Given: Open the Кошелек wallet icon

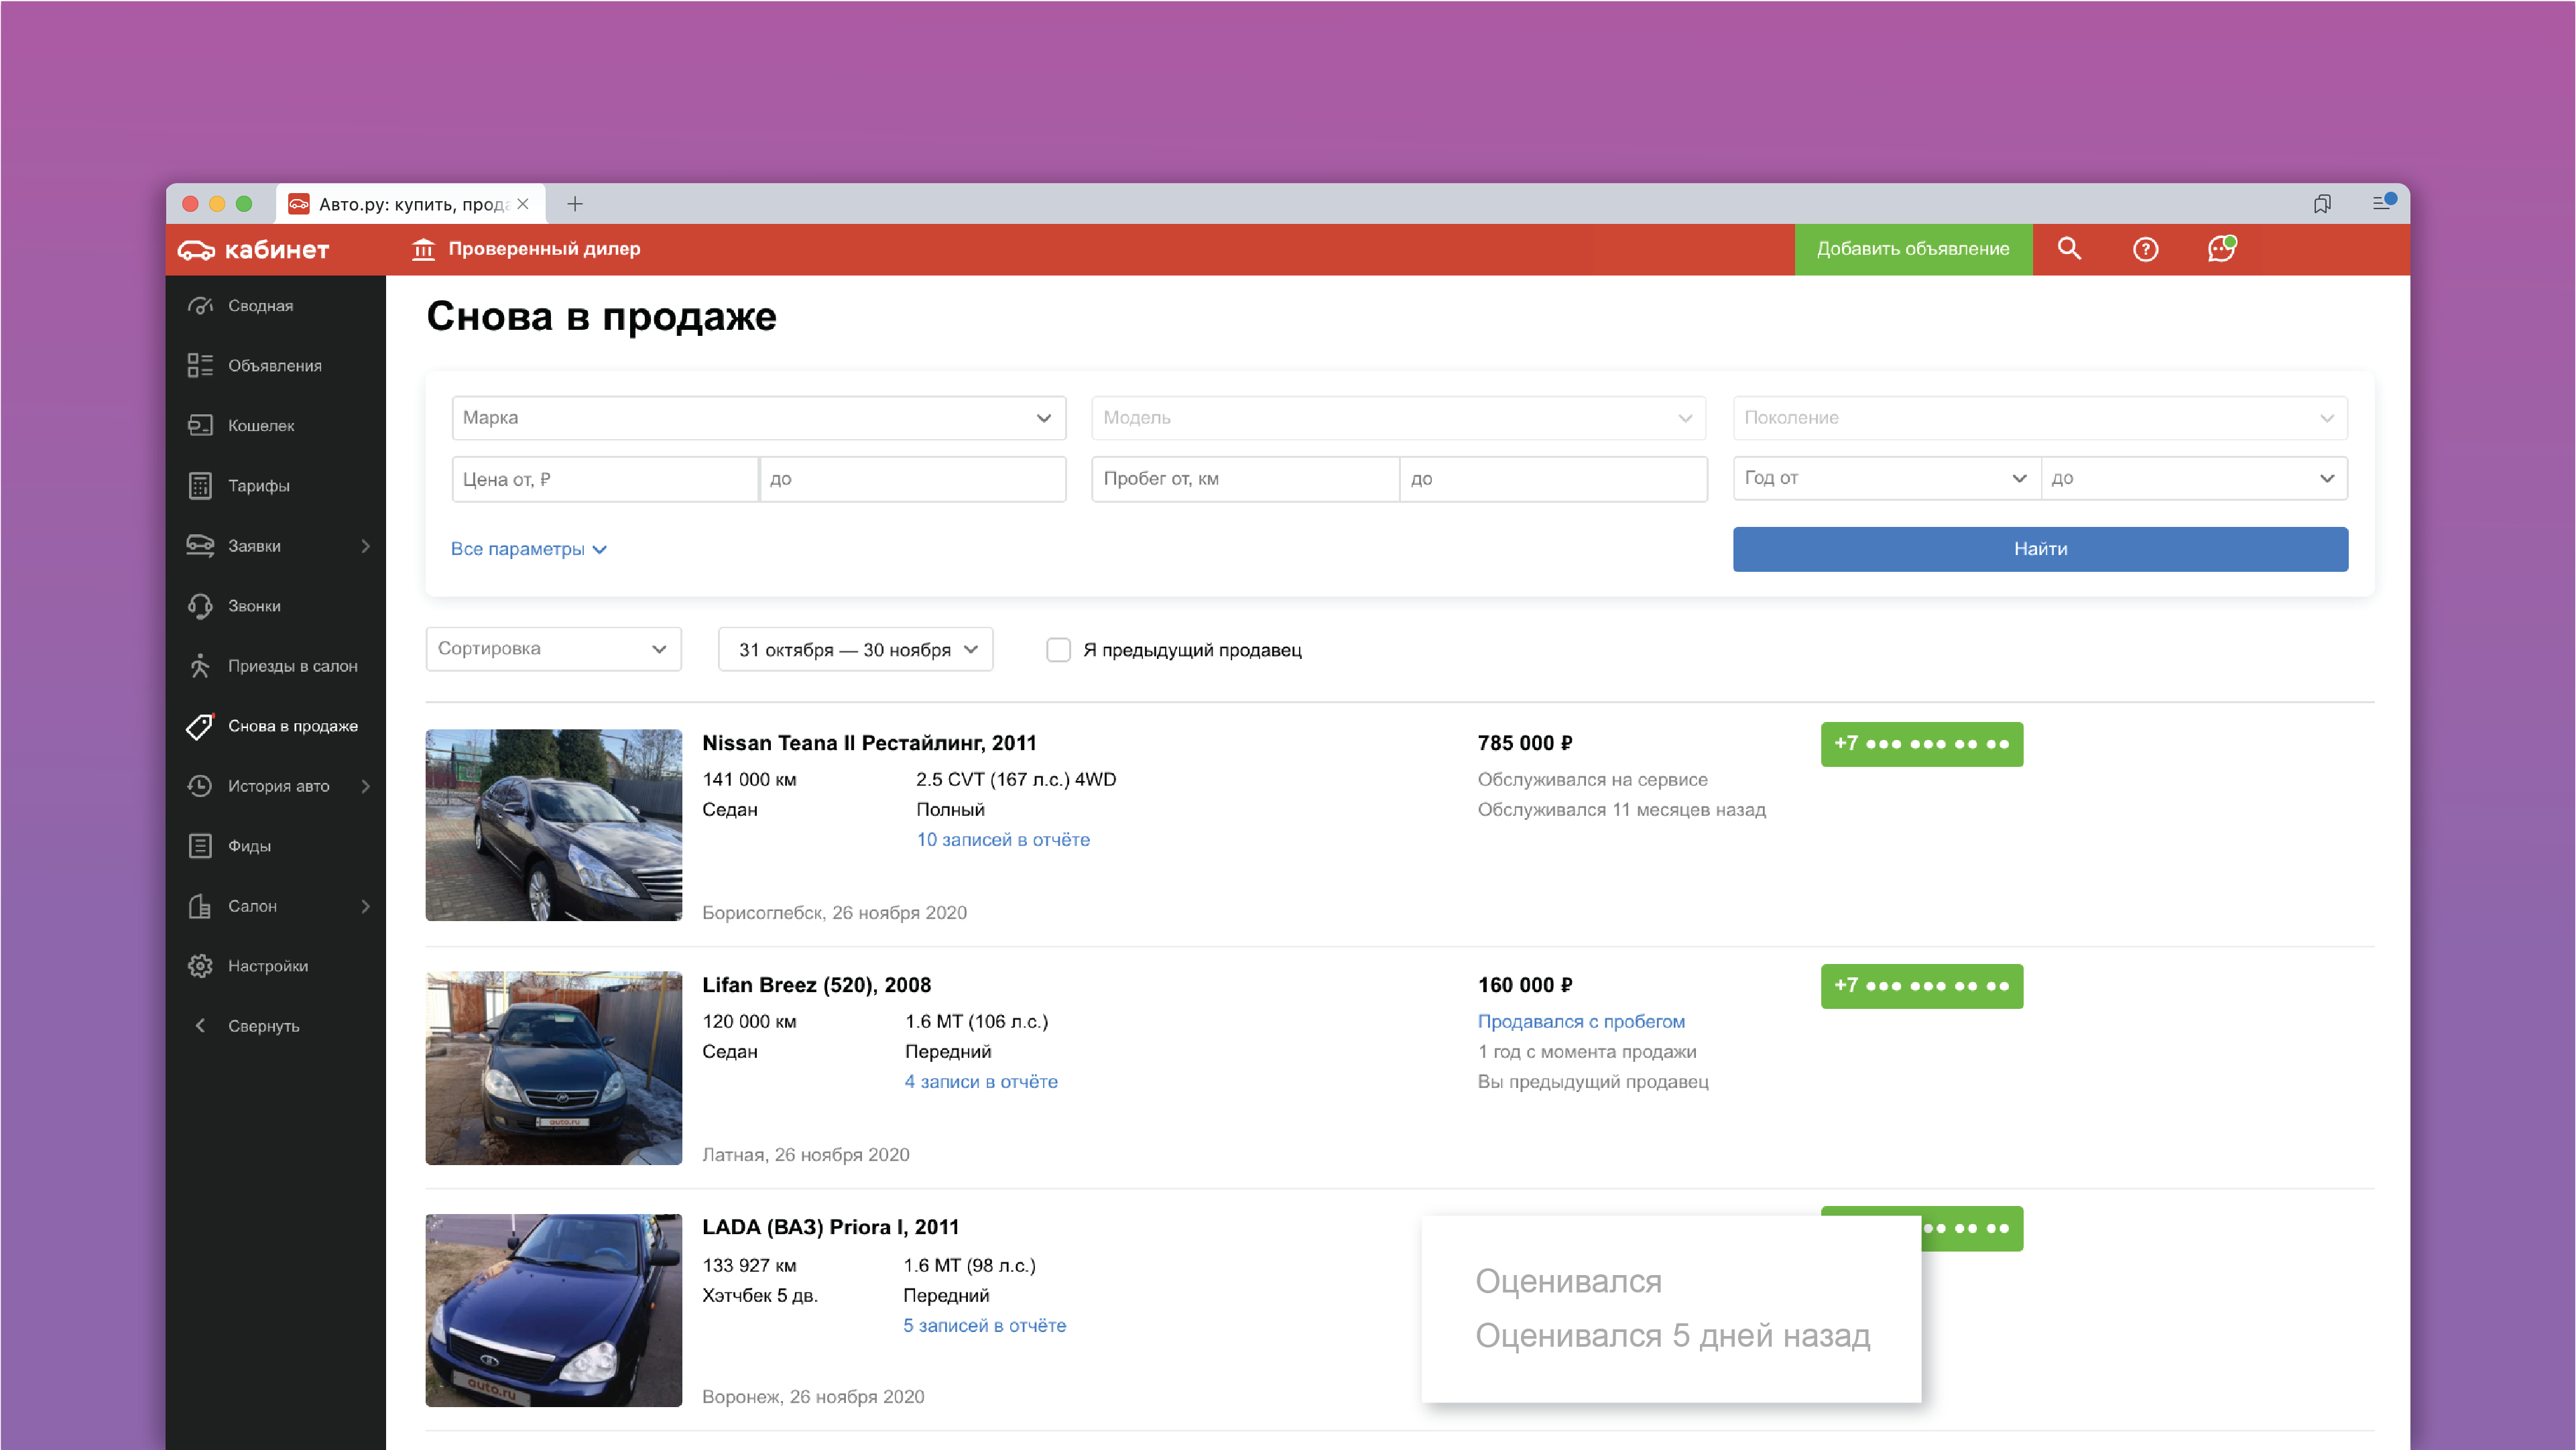Looking at the screenshot, I should [200, 426].
